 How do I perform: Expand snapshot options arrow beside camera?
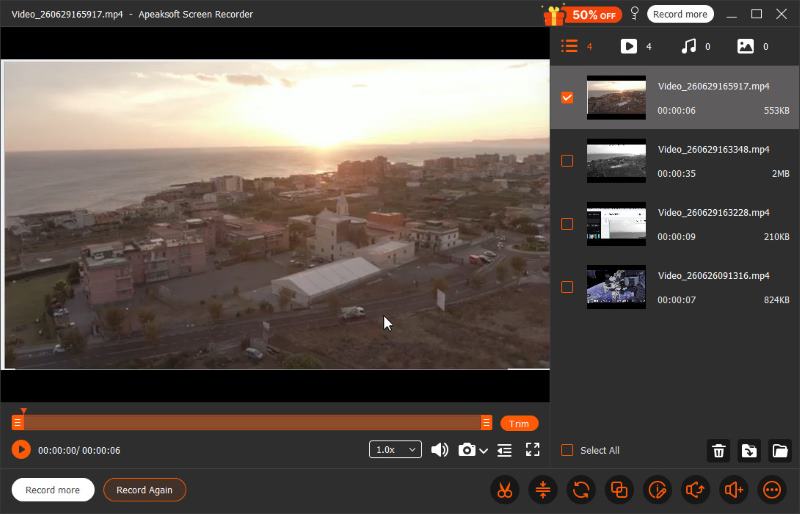click(x=484, y=451)
